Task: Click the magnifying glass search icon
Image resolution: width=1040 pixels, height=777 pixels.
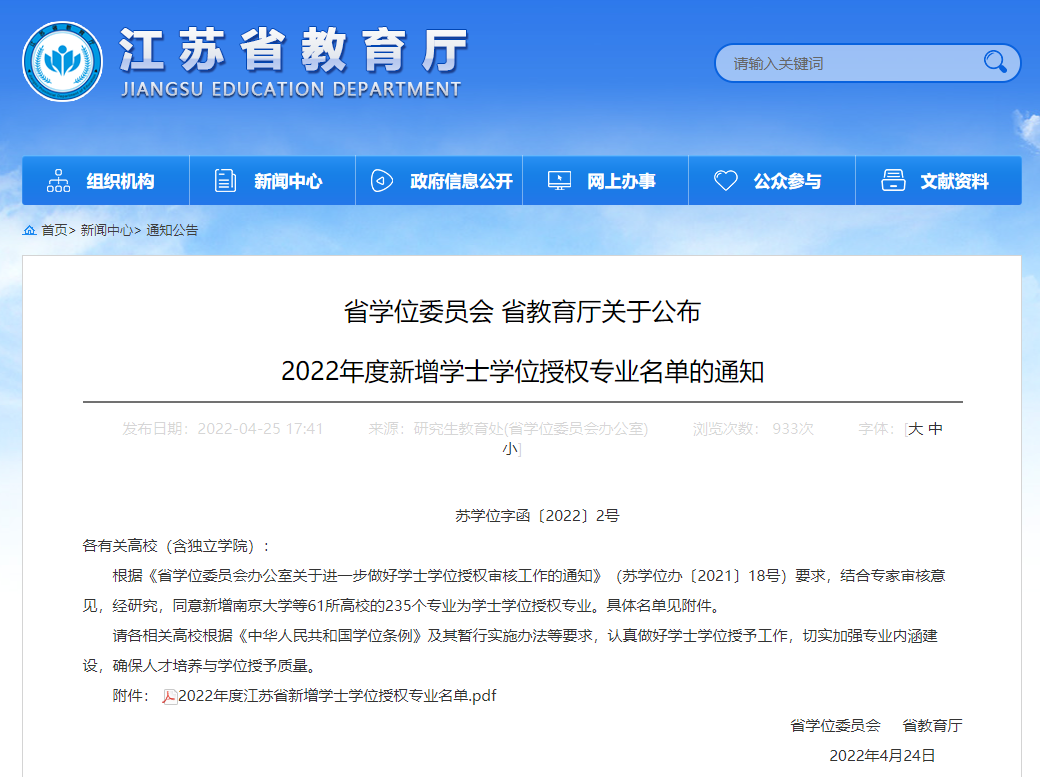Action: tap(994, 62)
